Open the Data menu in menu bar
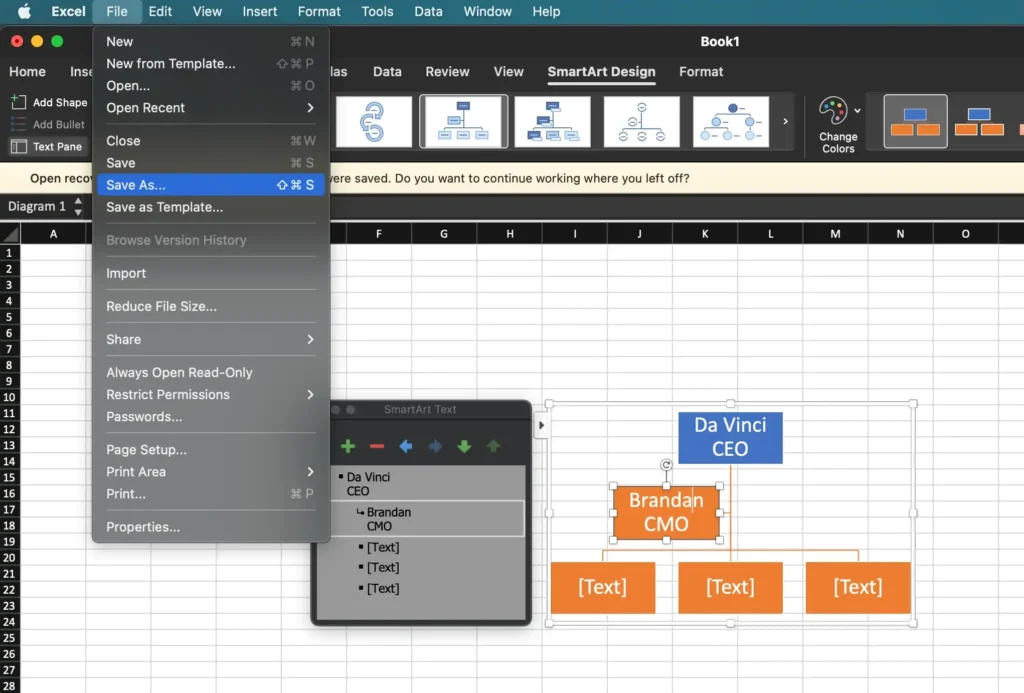This screenshot has width=1024, height=693. click(428, 11)
